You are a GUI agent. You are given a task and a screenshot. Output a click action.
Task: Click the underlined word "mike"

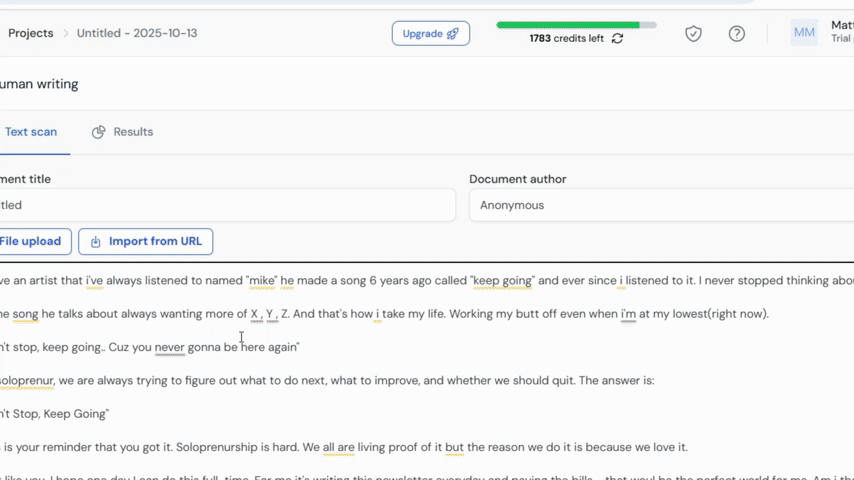[262, 281]
